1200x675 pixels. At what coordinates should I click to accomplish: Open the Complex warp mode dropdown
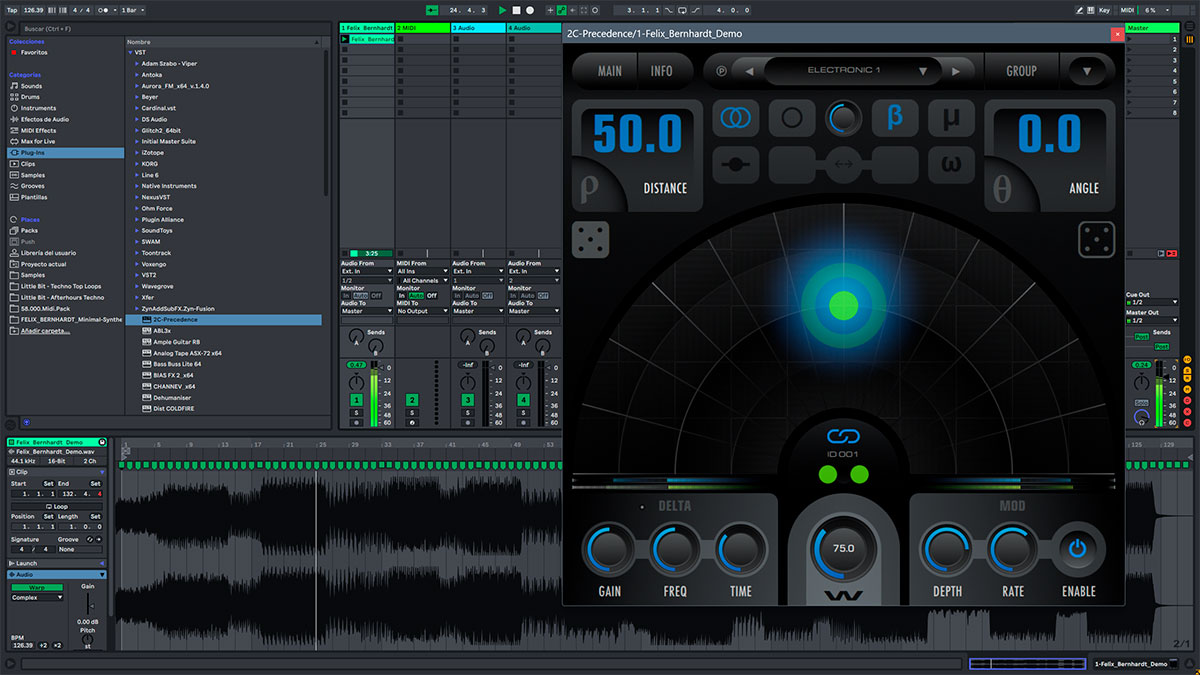pos(37,597)
